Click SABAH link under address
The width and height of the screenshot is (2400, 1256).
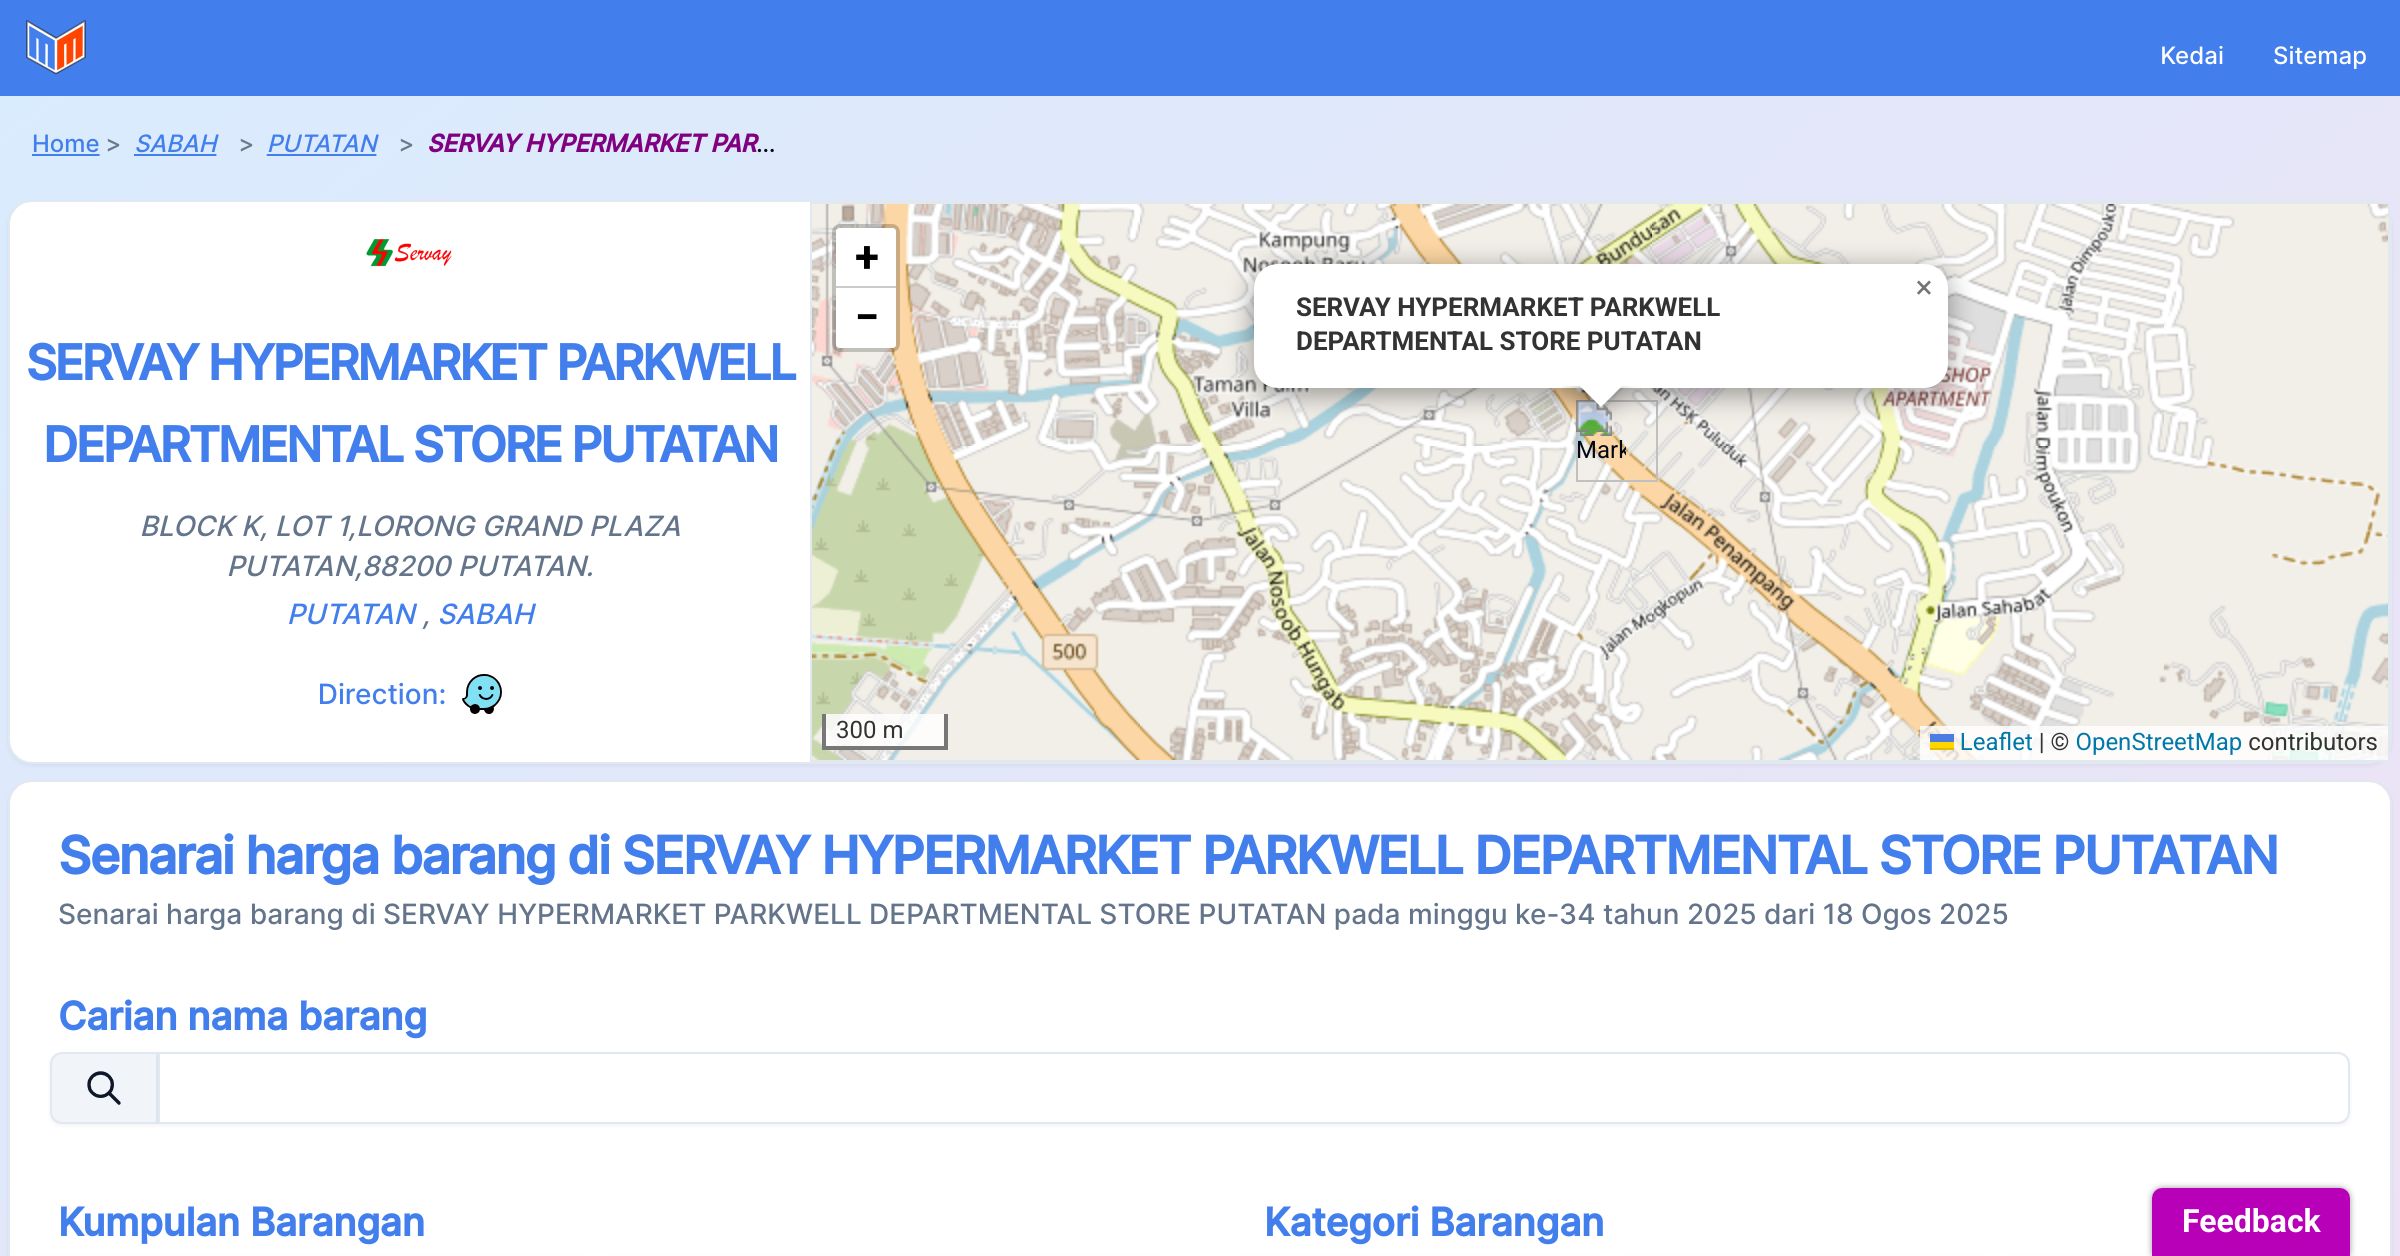click(x=487, y=614)
